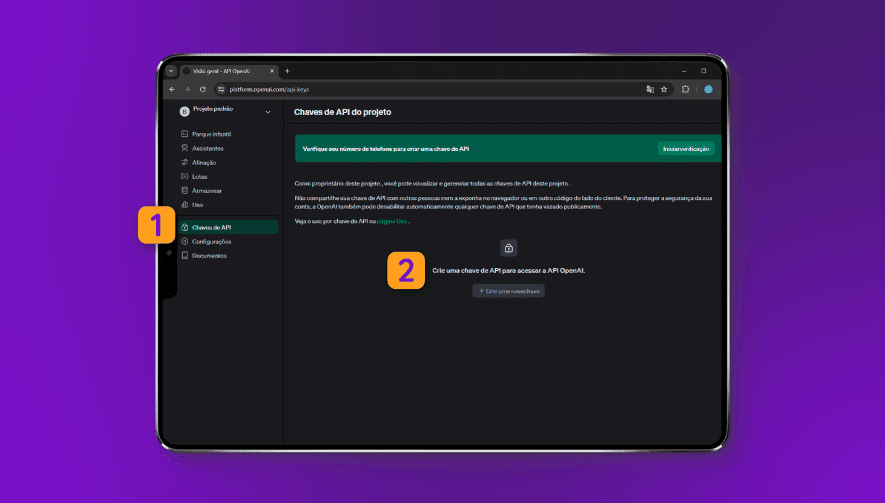Click the Verifique seu número de telefone banner text
885x503 pixels.
[x=386, y=149]
